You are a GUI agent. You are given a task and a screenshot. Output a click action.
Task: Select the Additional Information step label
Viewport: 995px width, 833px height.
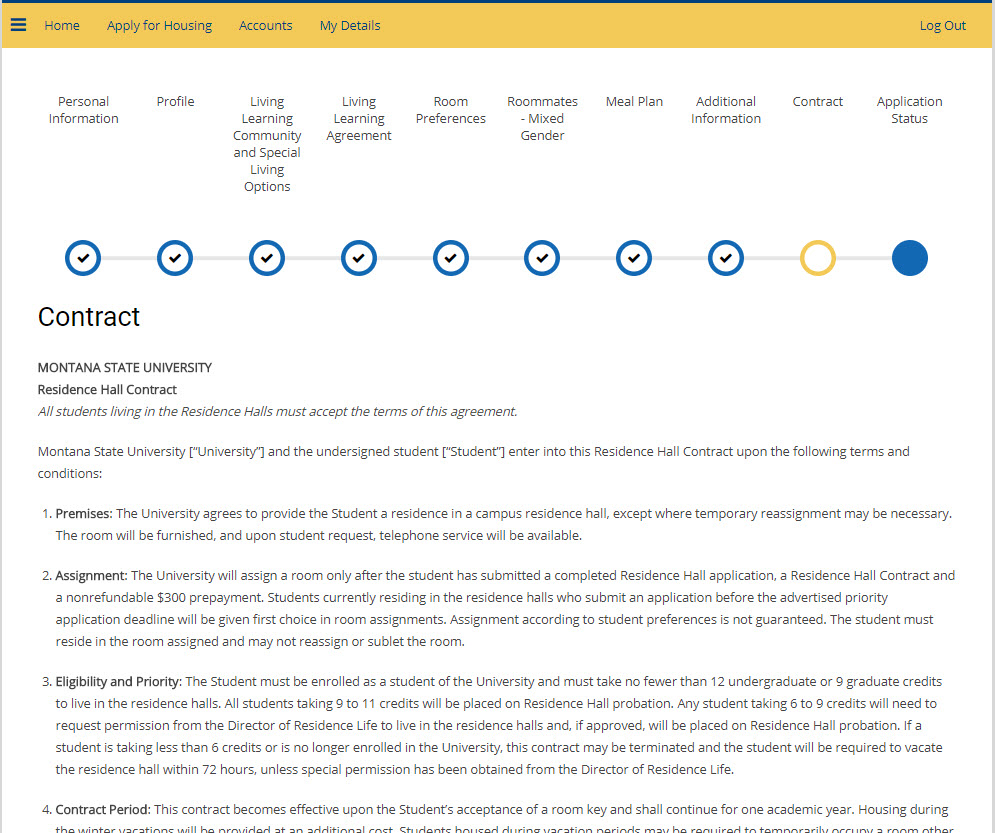[726, 110]
